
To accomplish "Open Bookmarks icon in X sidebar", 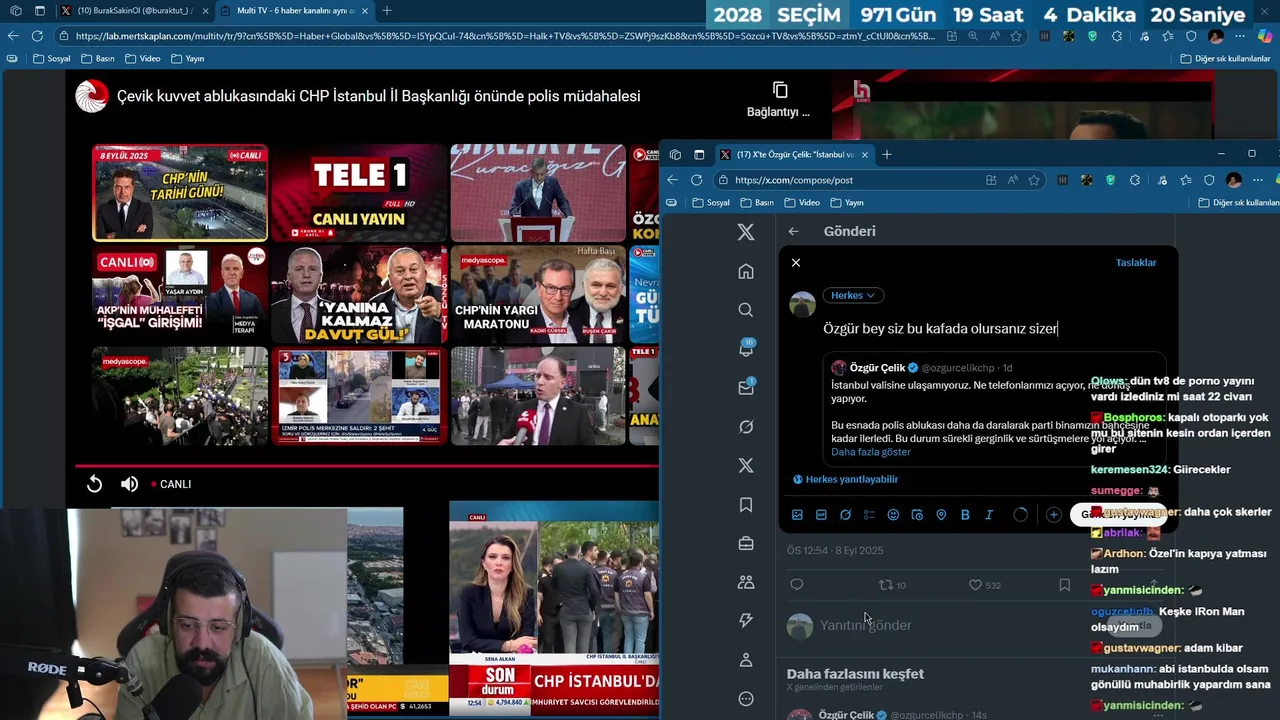I will click(746, 505).
